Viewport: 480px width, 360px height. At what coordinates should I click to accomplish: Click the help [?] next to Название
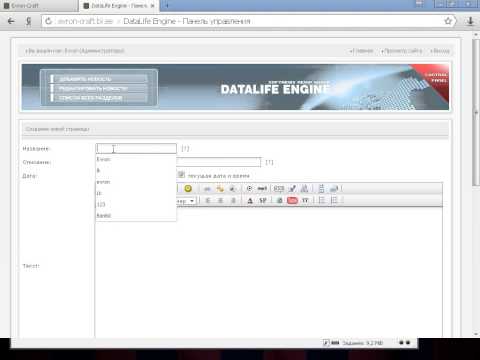tap(185, 149)
